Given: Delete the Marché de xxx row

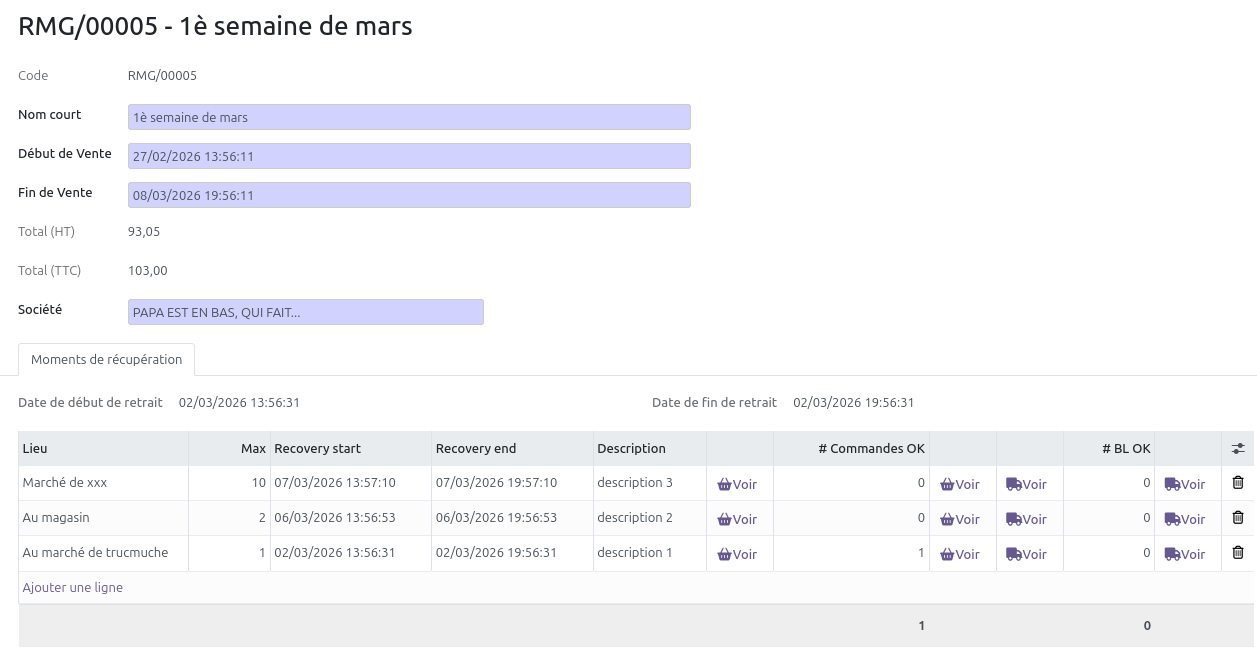Looking at the screenshot, I should coord(1238,483).
